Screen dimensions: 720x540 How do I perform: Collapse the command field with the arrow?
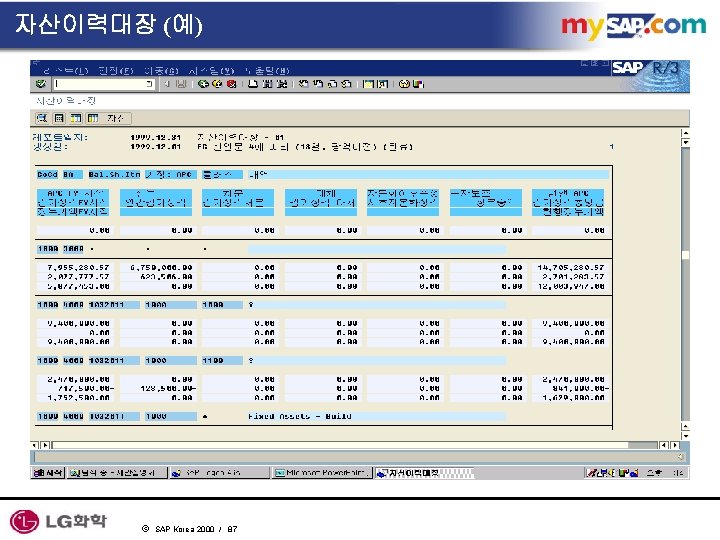(x=167, y=84)
